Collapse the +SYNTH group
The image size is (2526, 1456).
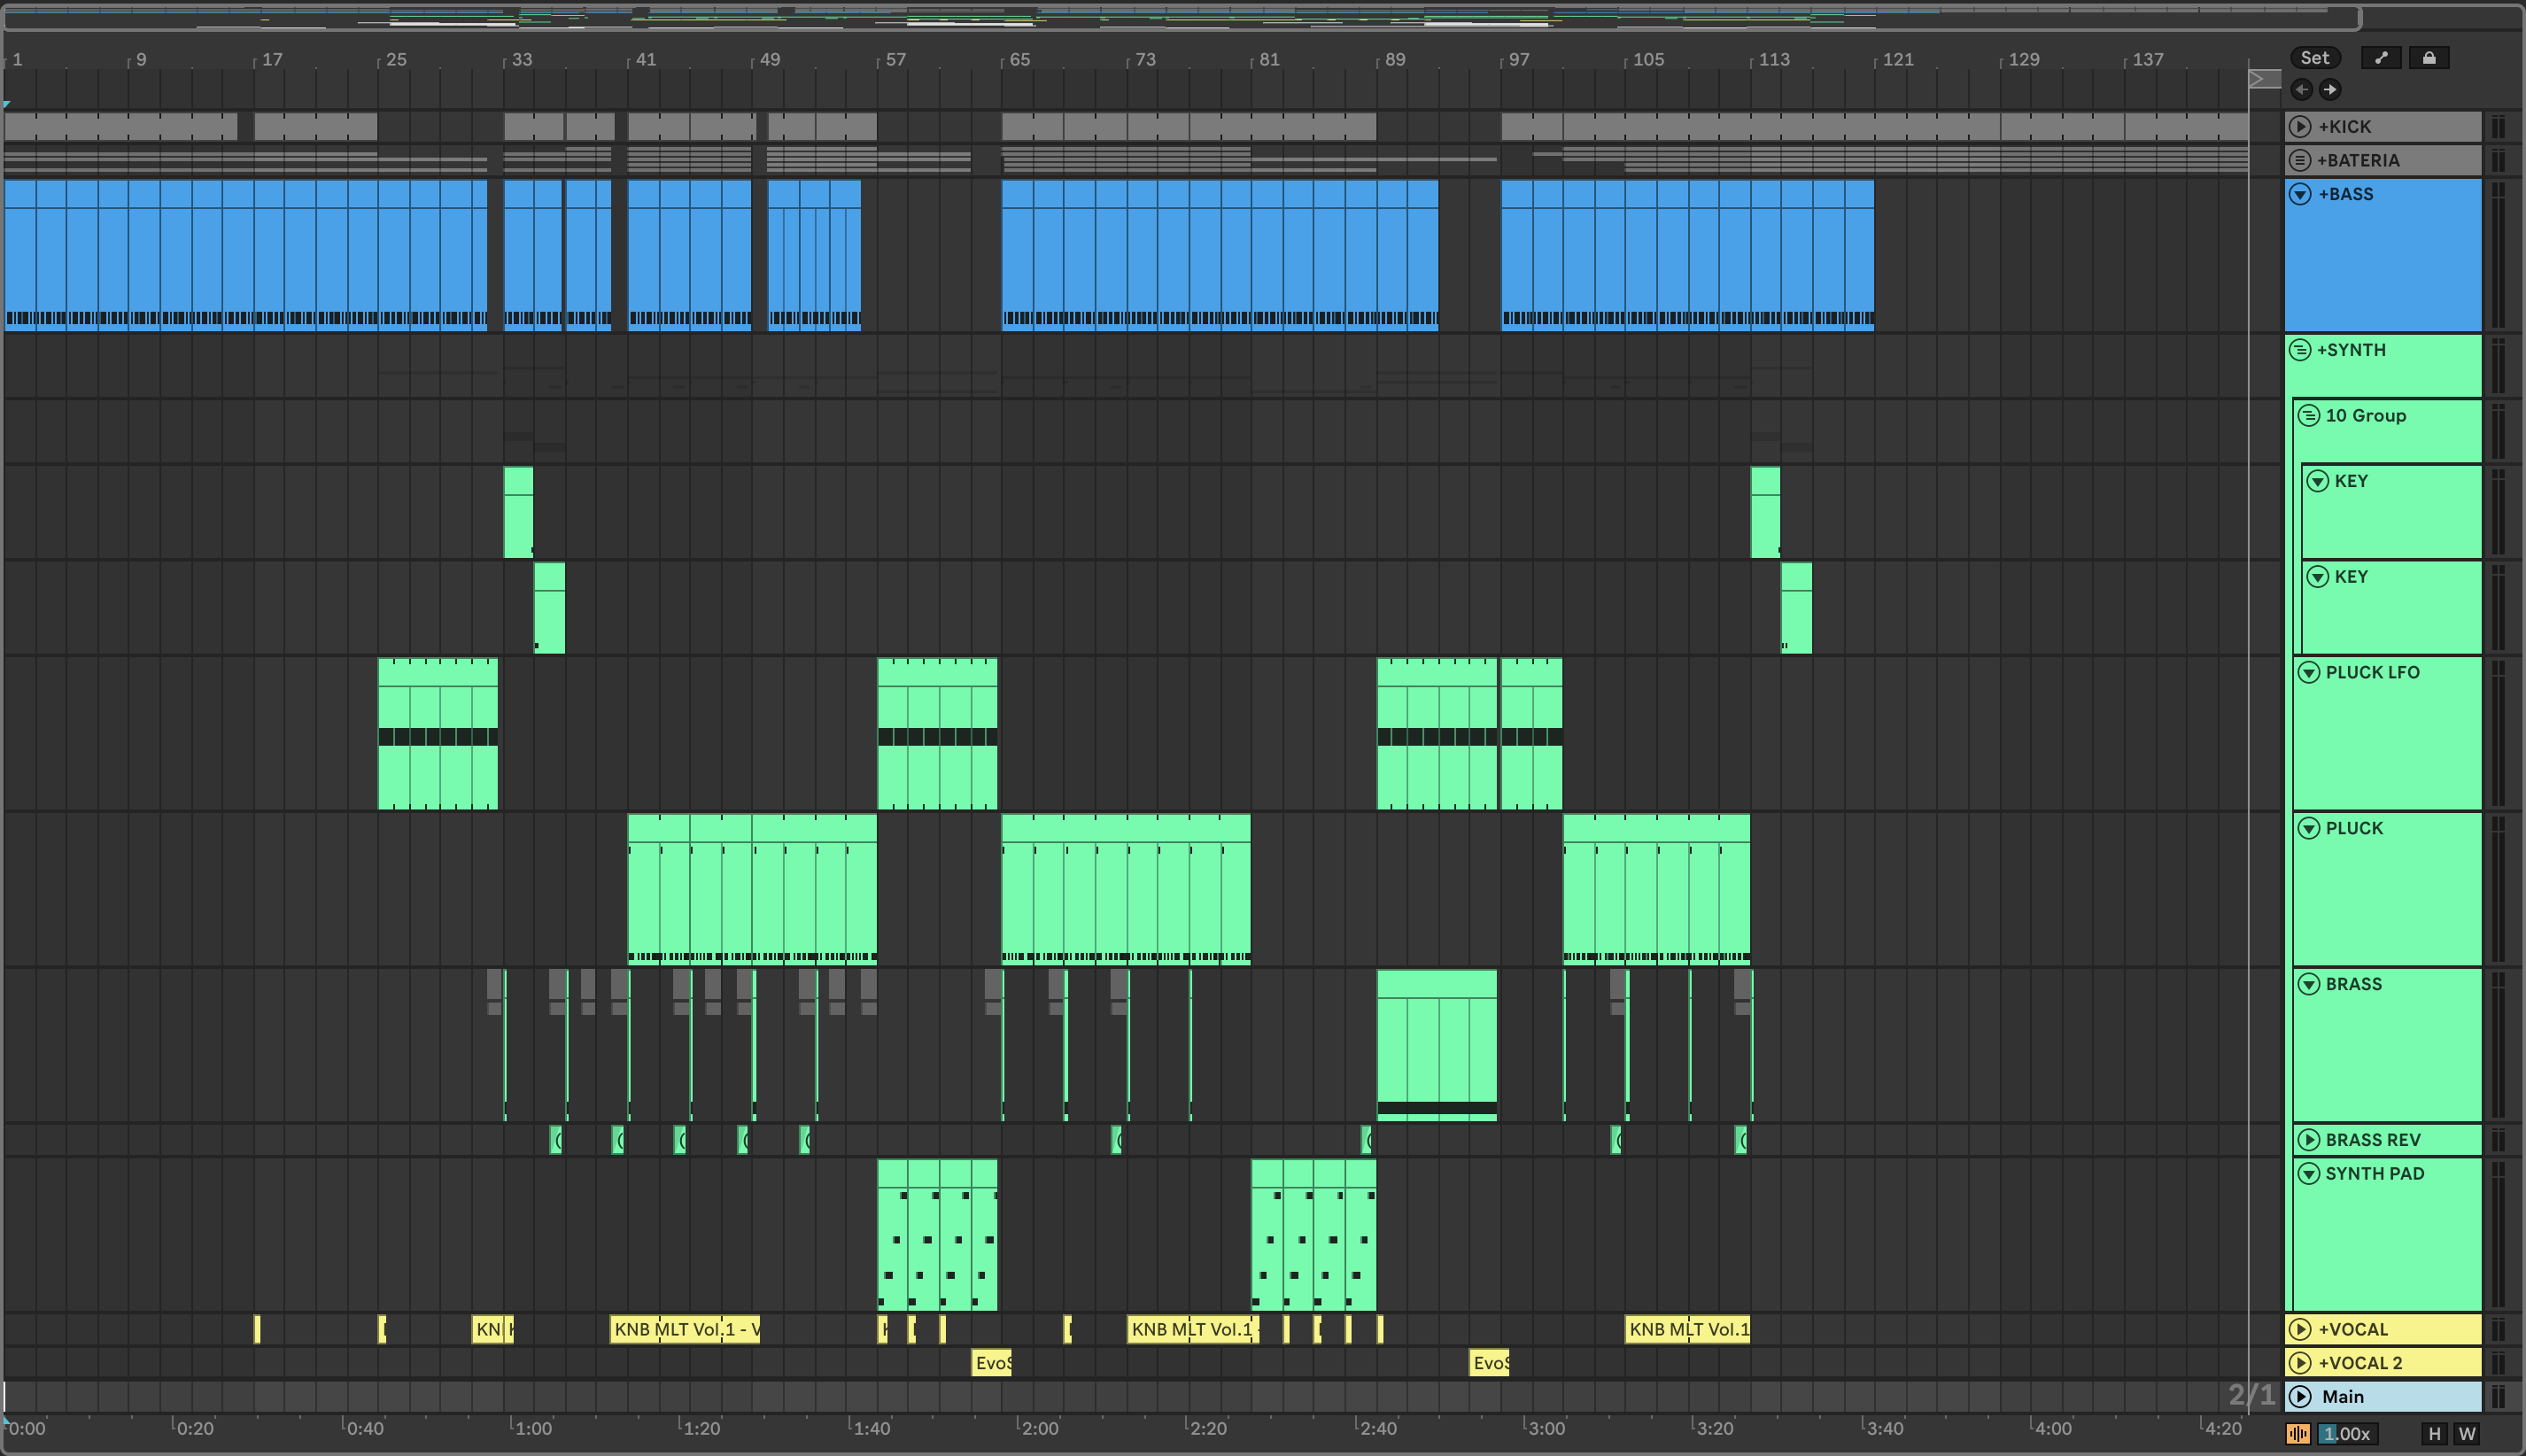(x=2300, y=350)
